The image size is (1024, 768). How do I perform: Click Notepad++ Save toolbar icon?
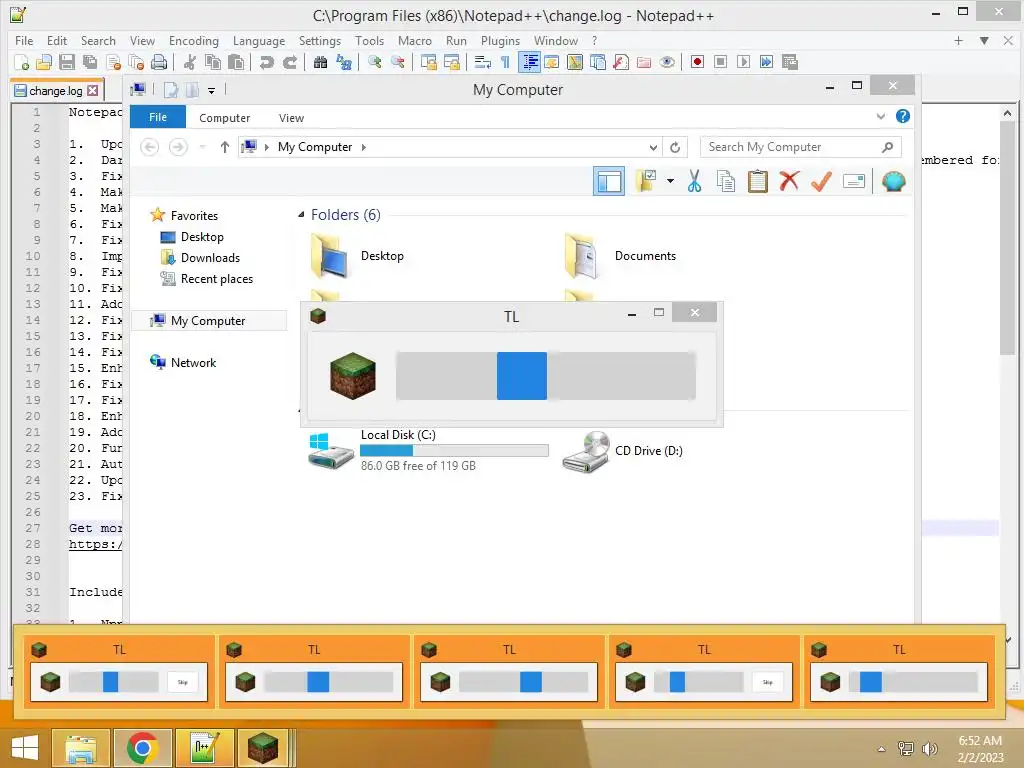click(67, 62)
